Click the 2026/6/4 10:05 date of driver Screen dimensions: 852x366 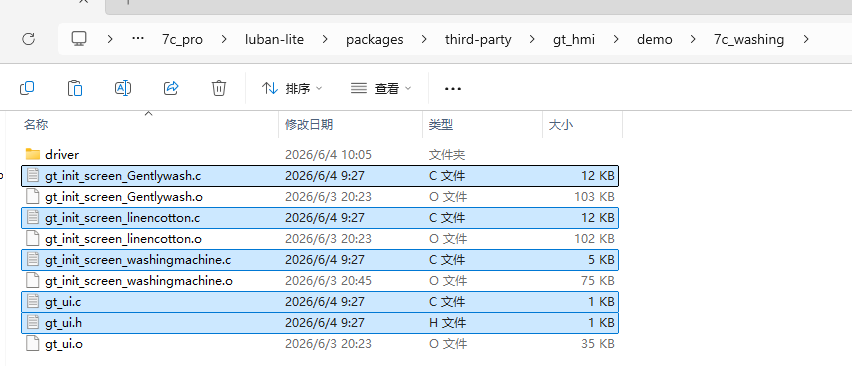click(328, 155)
